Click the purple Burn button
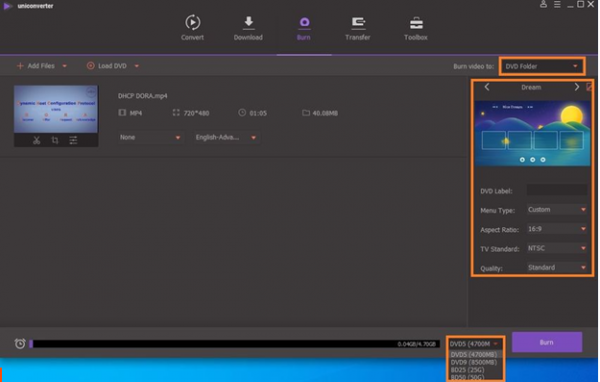This screenshot has height=382, width=600. (547, 342)
